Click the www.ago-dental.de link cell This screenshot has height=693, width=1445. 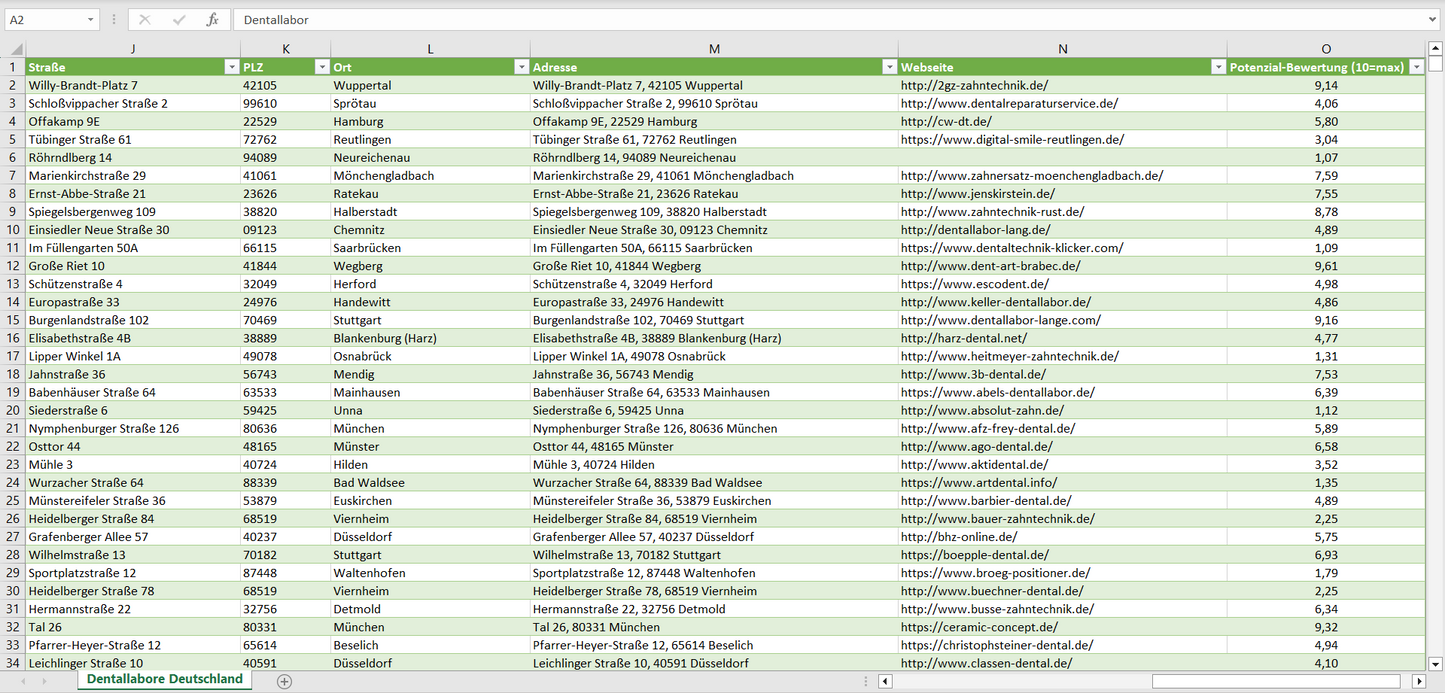(x=976, y=447)
